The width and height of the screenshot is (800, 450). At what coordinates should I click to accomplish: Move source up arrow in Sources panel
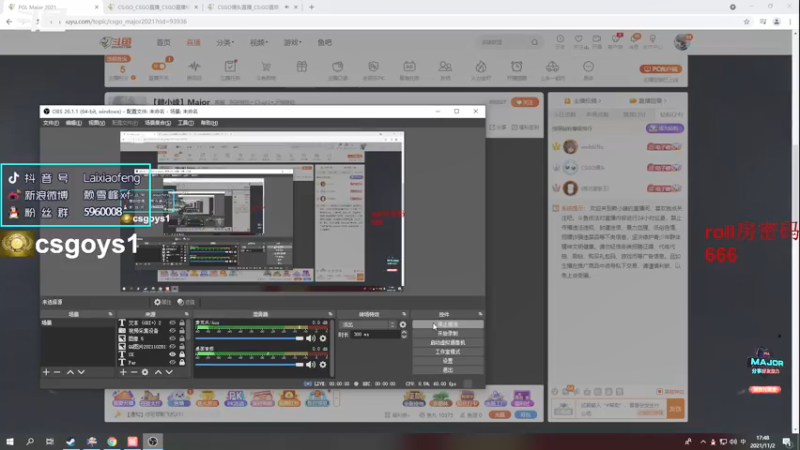(x=158, y=372)
